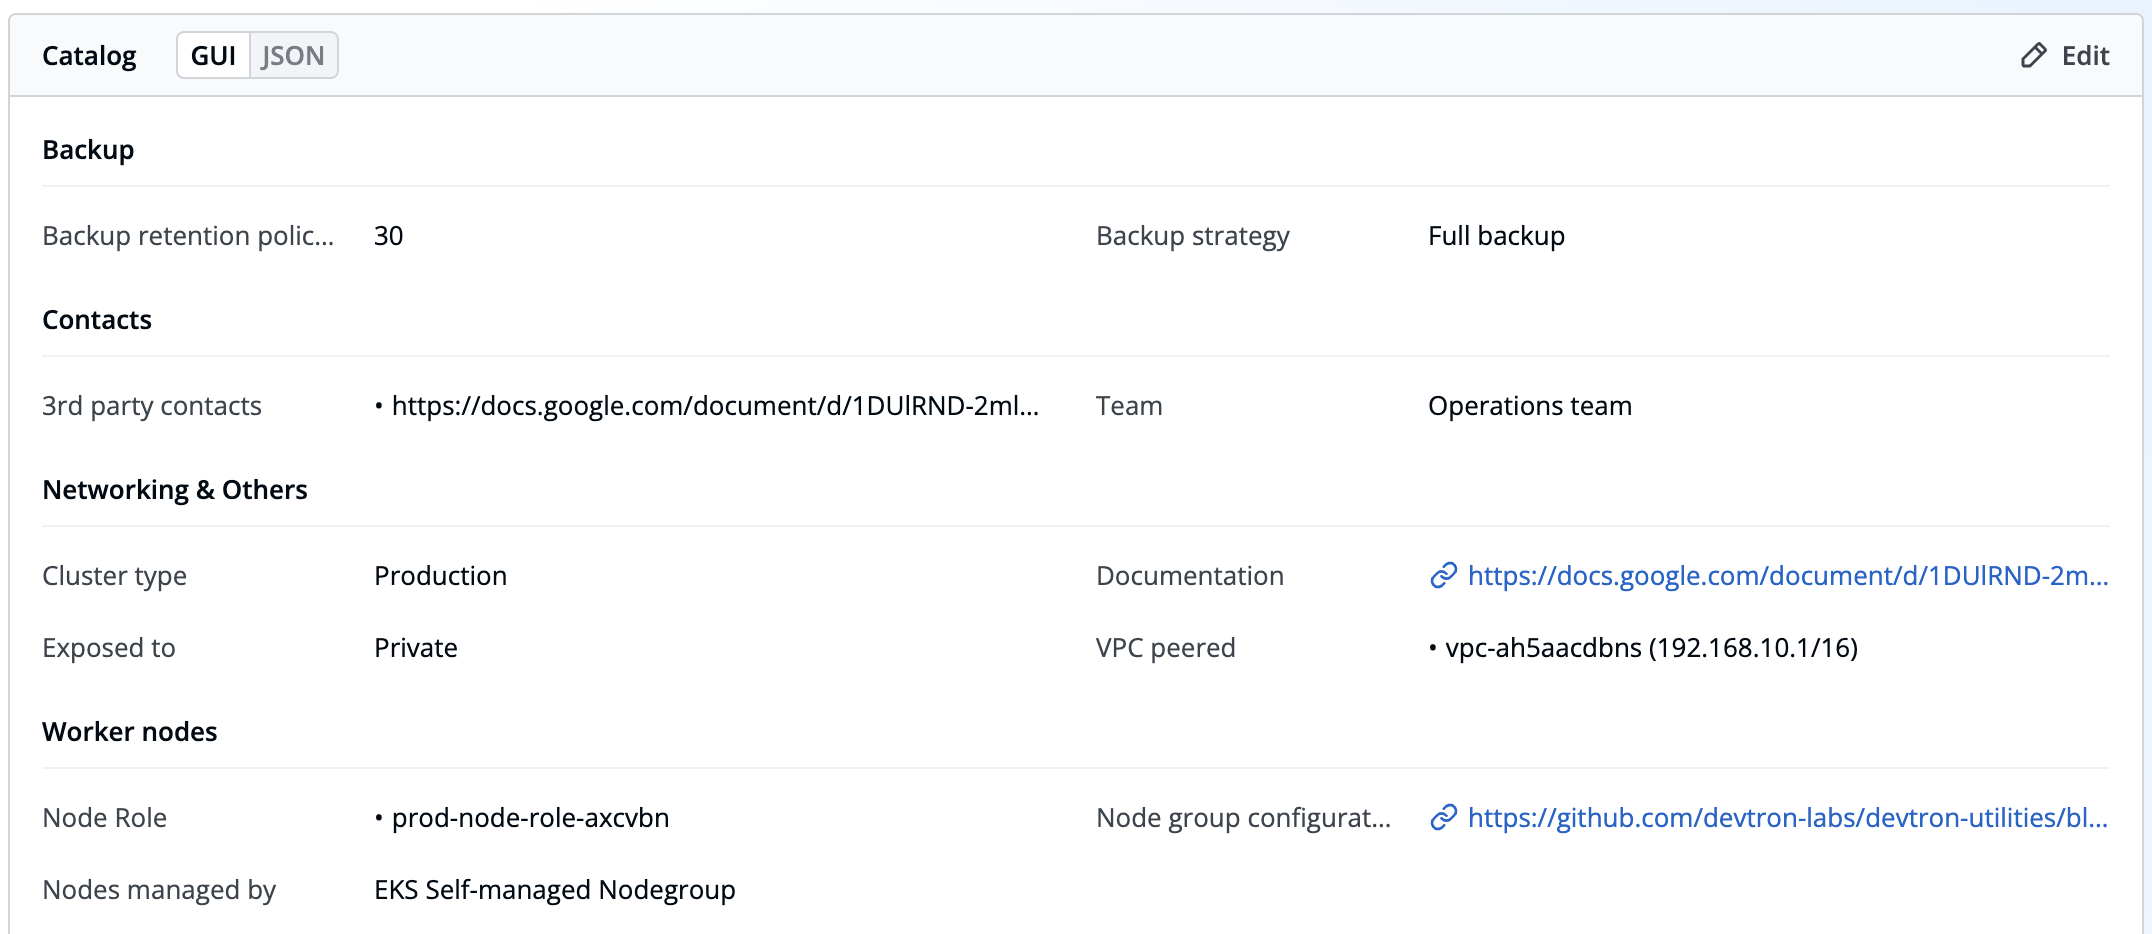Click the 3rd party contacts label
Image resolution: width=2152 pixels, height=934 pixels.
[152, 406]
